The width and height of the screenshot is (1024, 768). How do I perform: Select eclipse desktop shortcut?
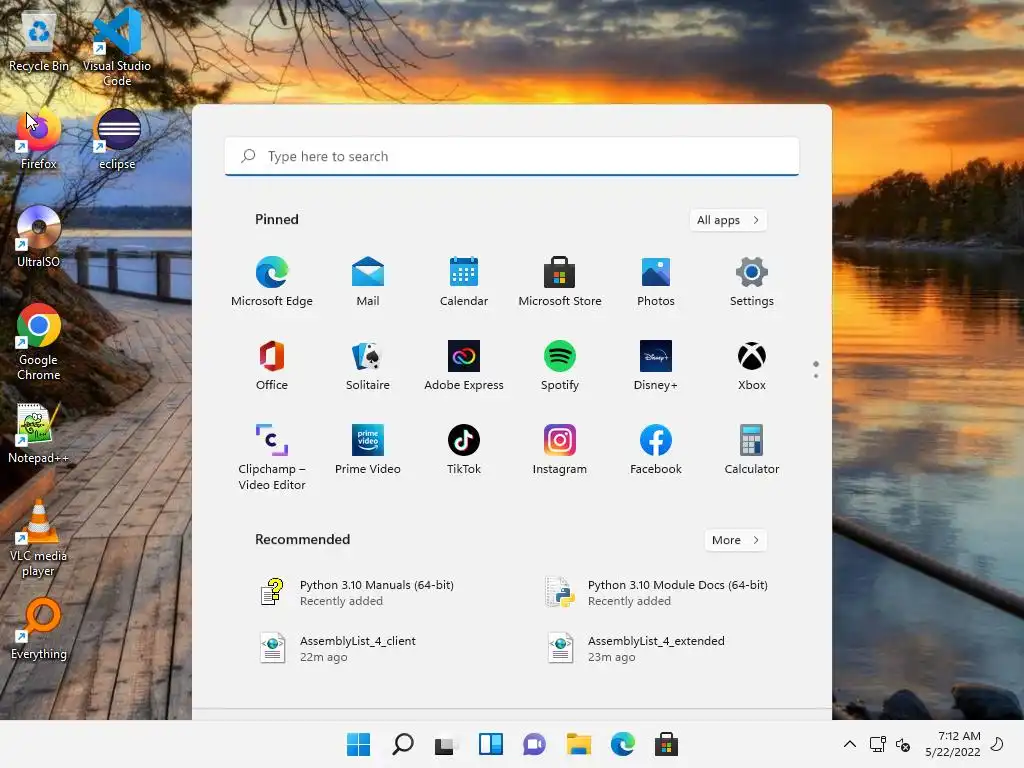point(118,140)
